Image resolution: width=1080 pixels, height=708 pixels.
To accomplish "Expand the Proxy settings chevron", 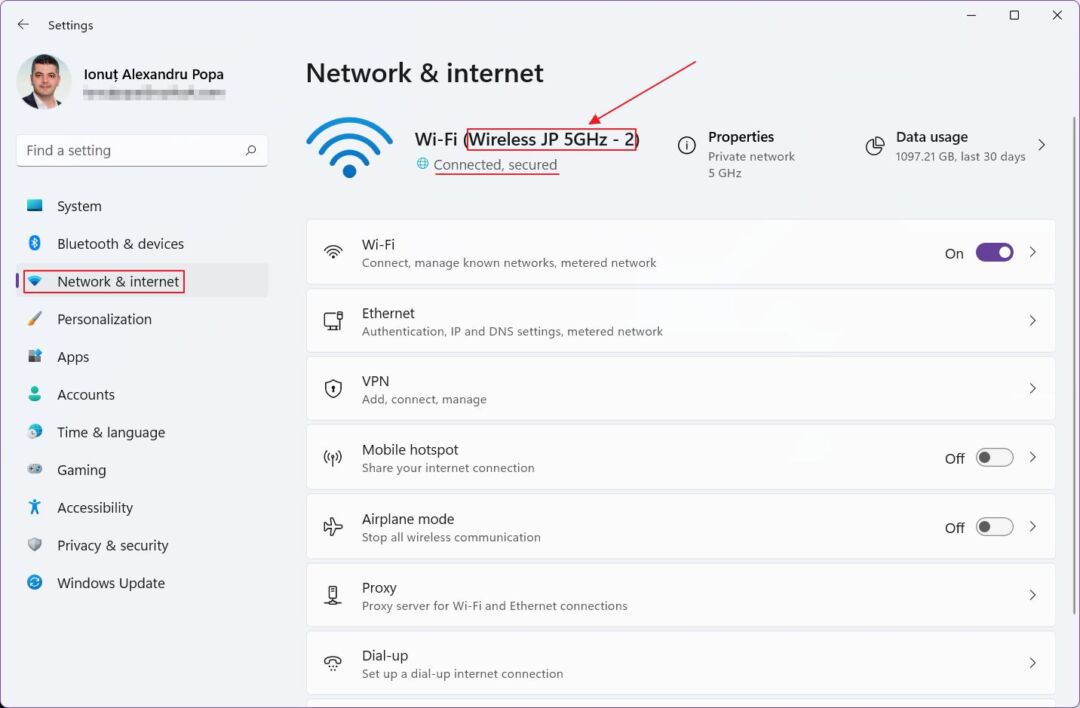I will click(x=1032, y=595).
